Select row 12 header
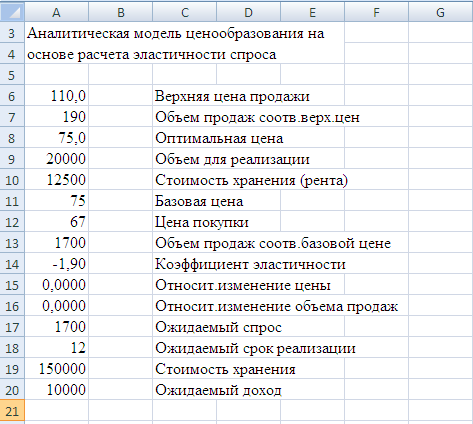 pos(12,222)
